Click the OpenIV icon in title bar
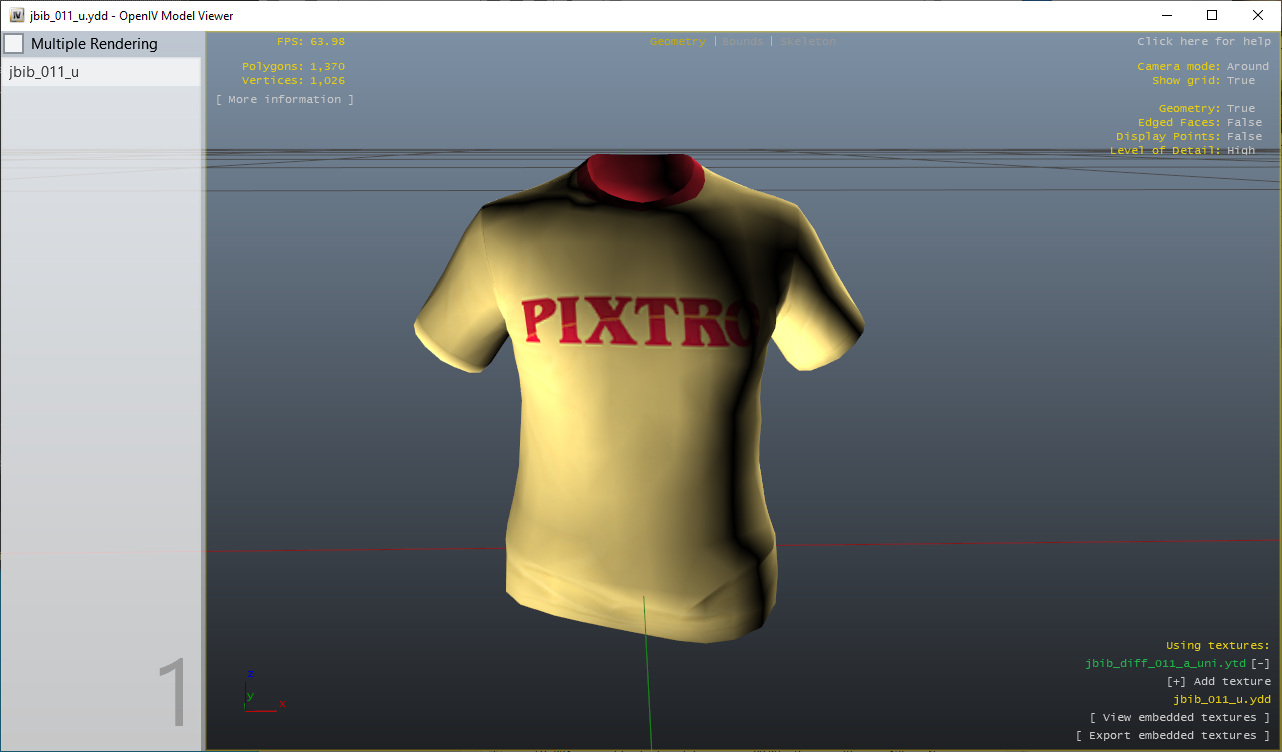The image size is (1282, 752). click(x=14, y=15)
